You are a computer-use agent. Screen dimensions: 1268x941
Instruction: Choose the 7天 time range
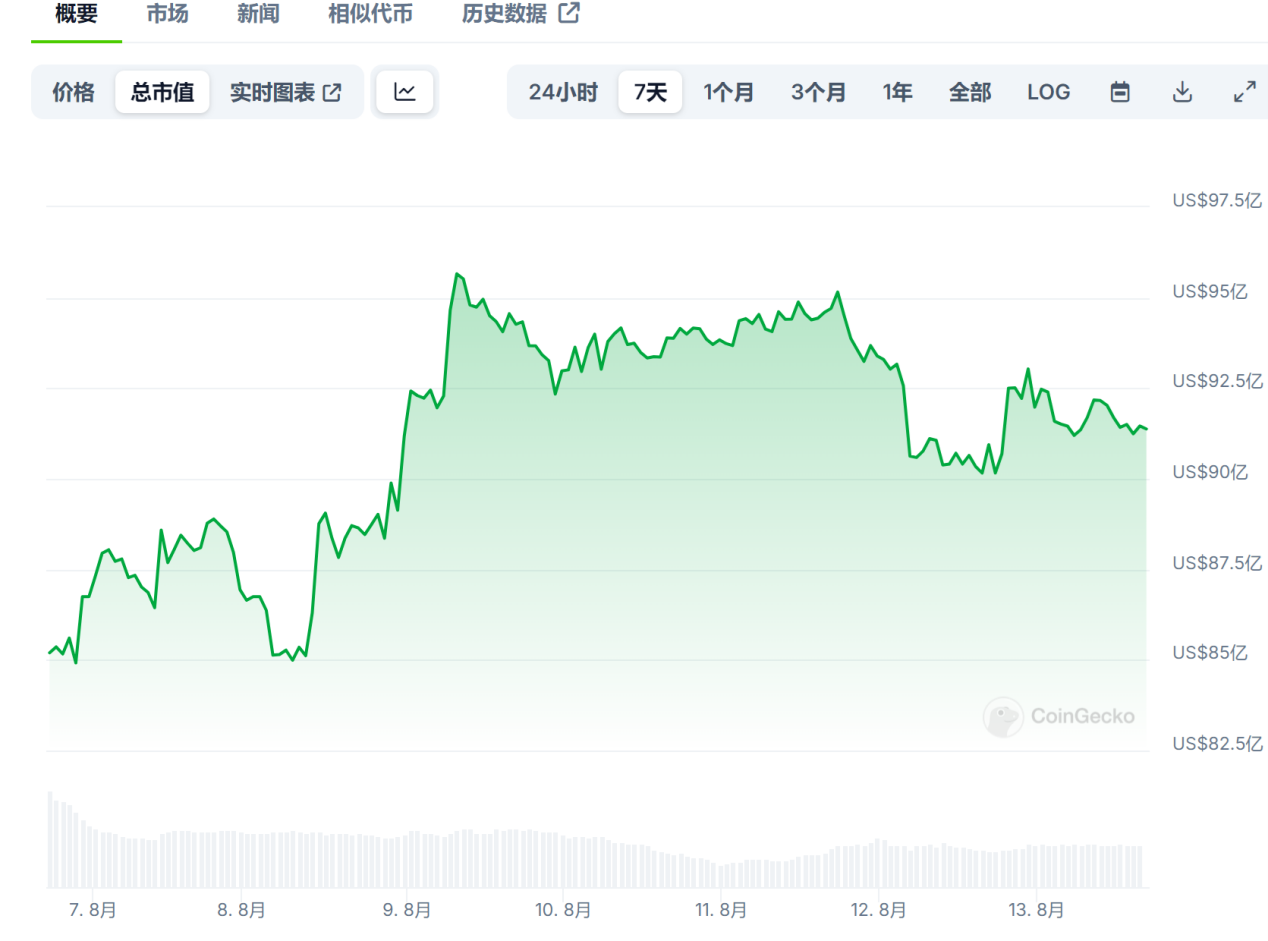650,92
